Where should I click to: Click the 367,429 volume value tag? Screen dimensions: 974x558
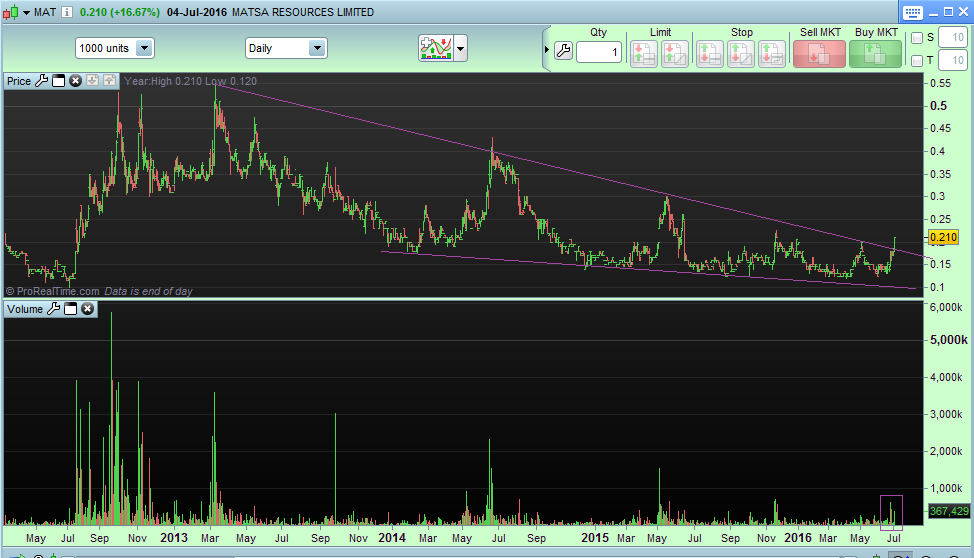click(x=949, y=511)
